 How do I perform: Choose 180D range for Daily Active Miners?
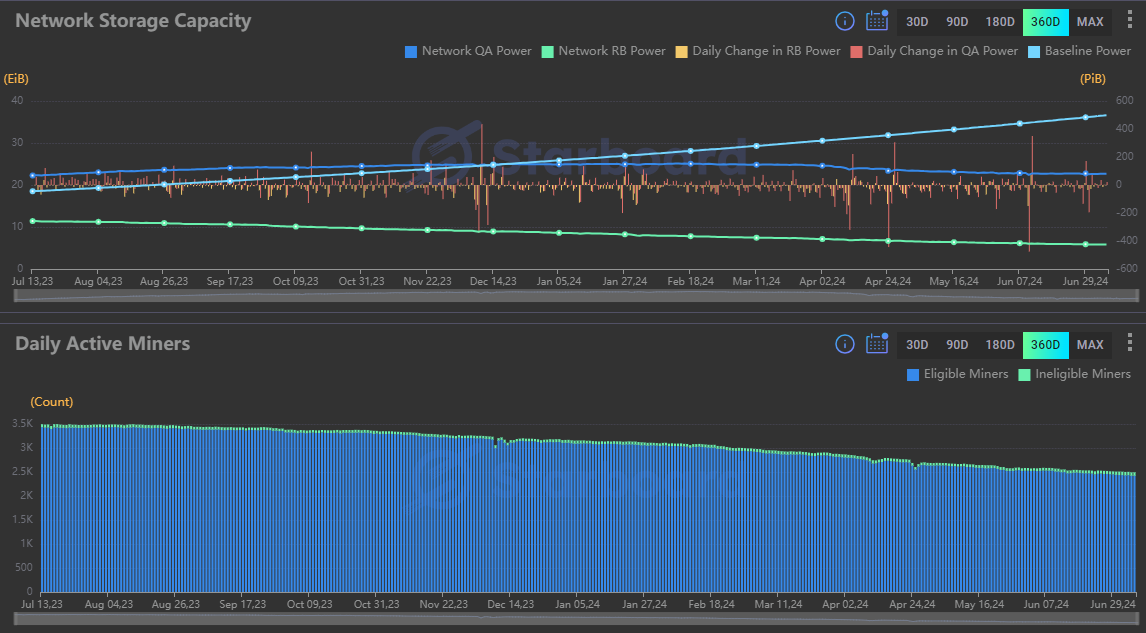click(1000, 344)
